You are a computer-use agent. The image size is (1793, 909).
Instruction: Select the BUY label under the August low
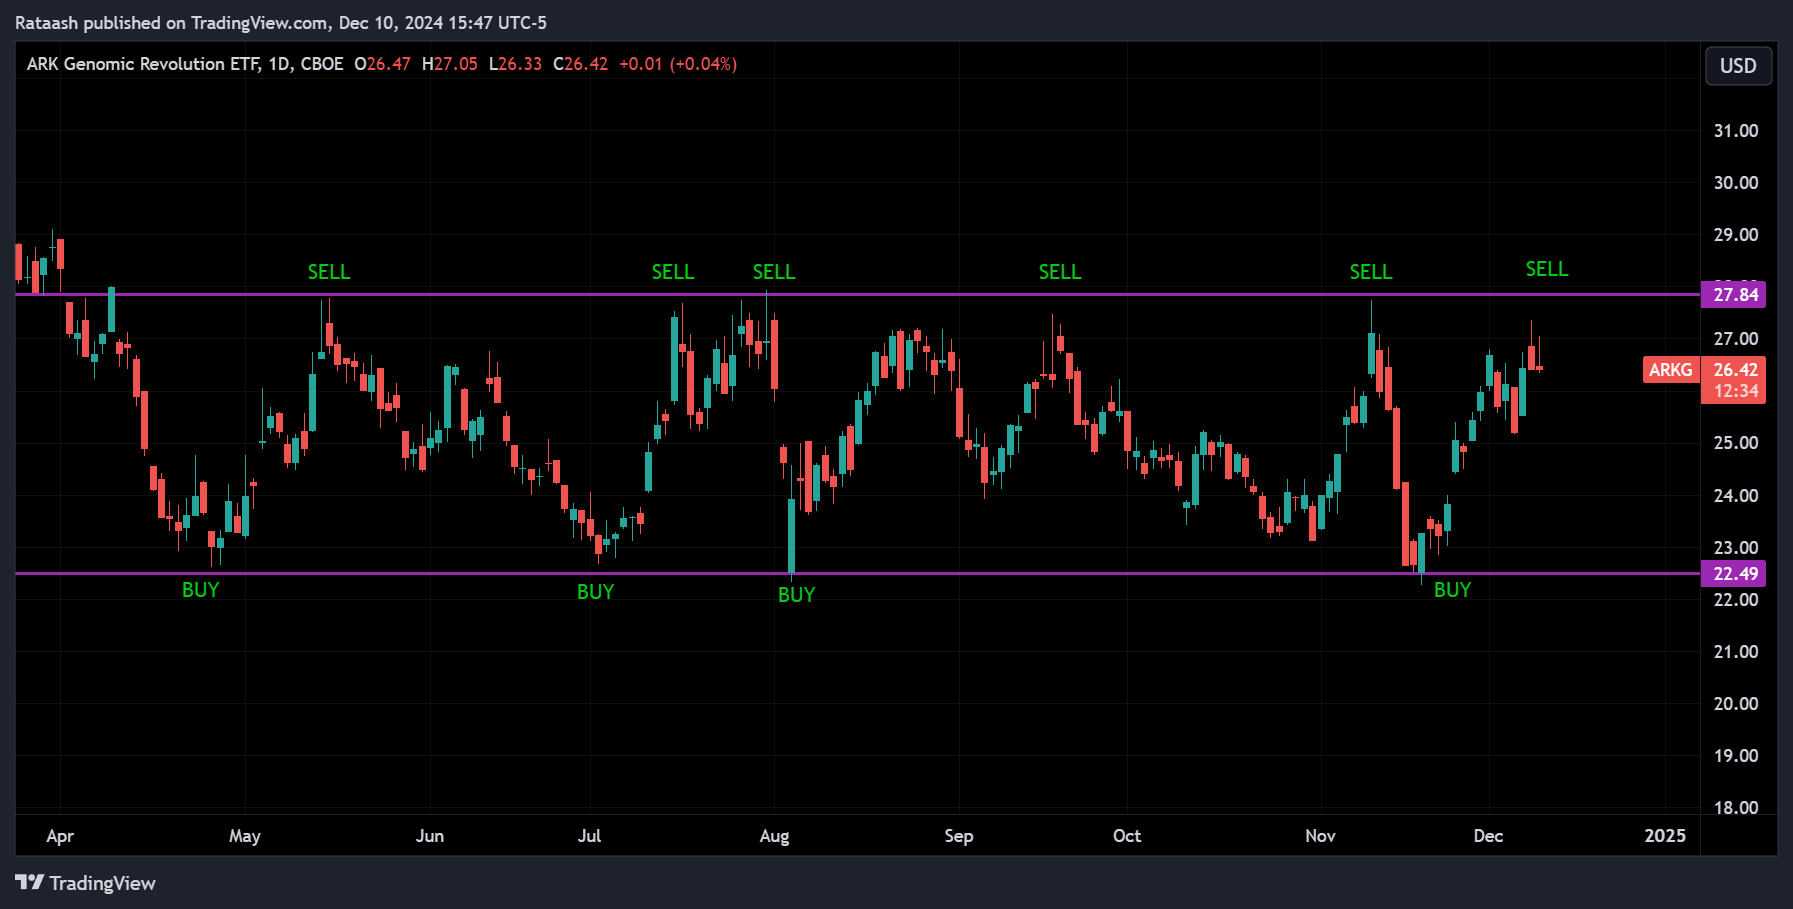click(796, 595)
